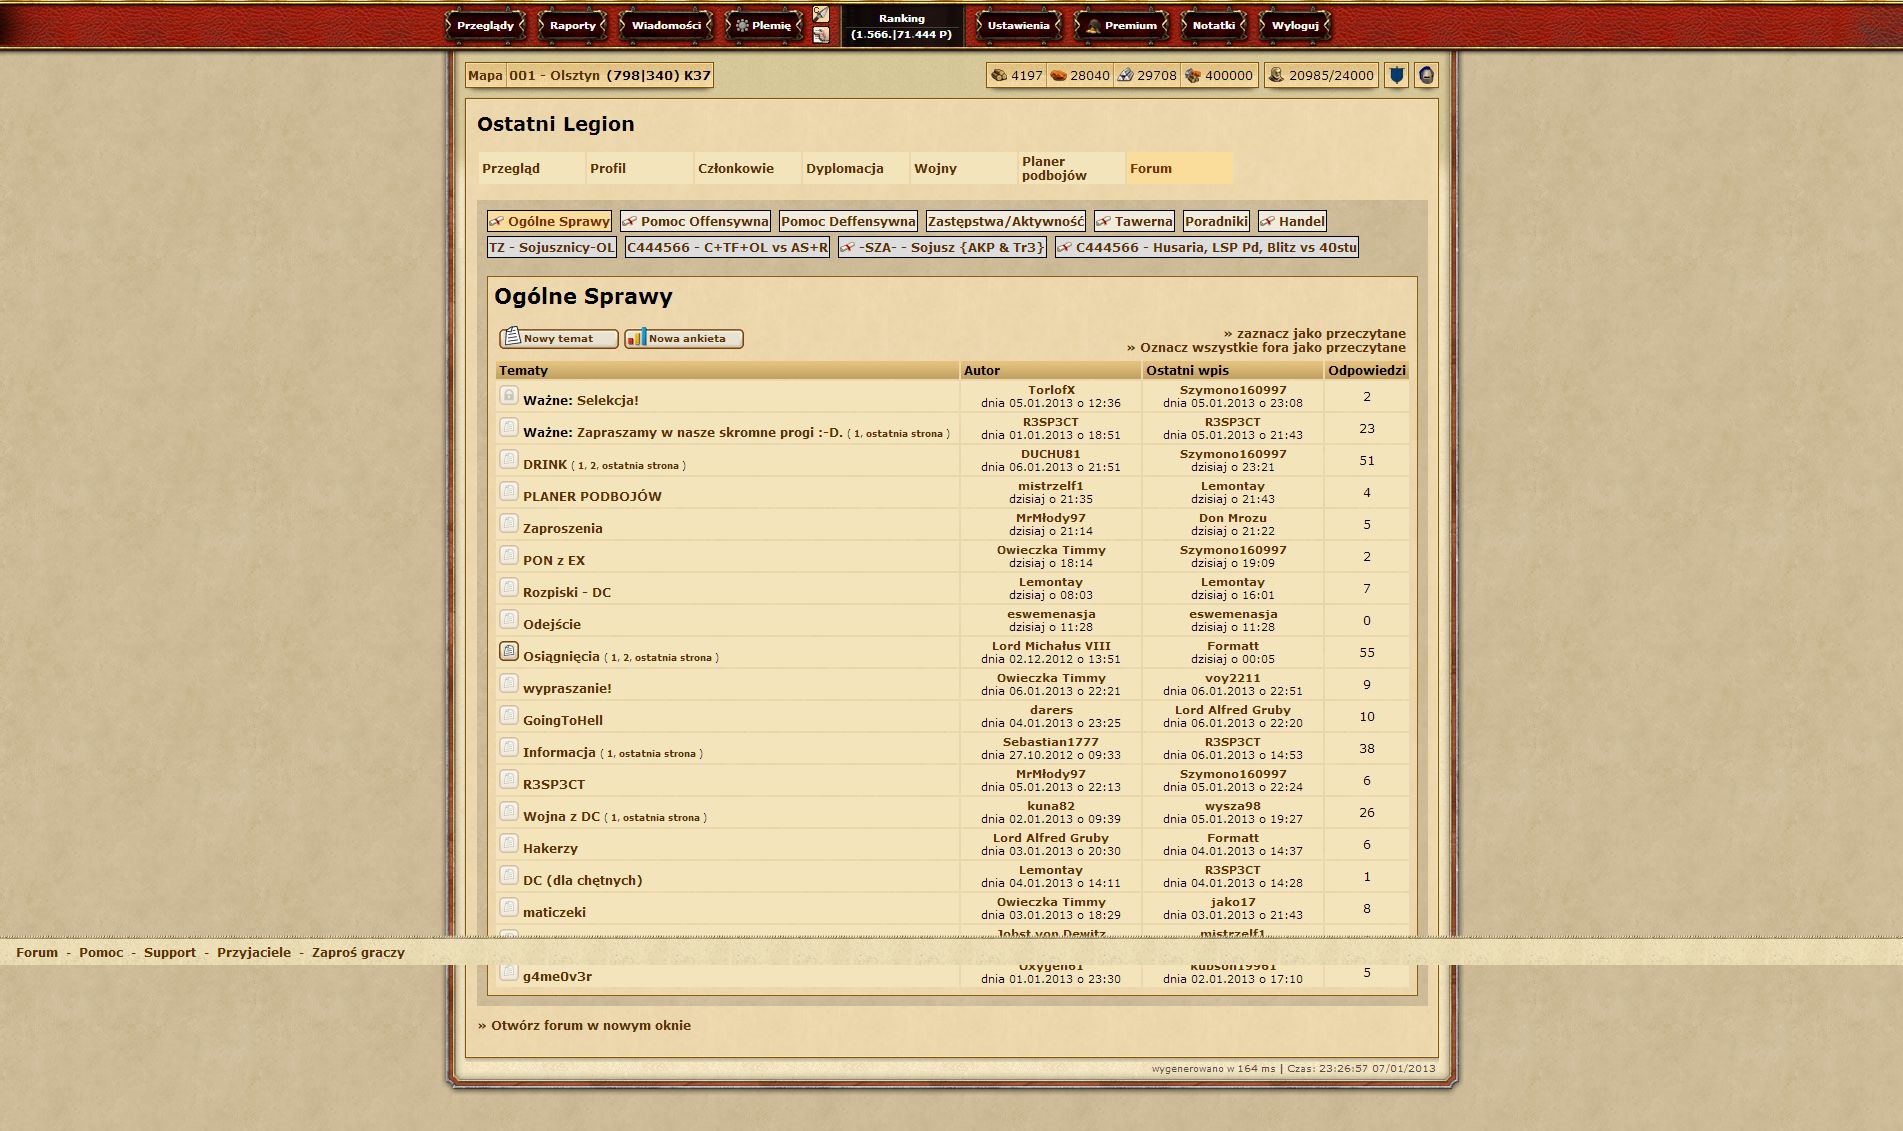Open the 'Wojna z DC' topic
The image size is (1903, 1131).
561,816
